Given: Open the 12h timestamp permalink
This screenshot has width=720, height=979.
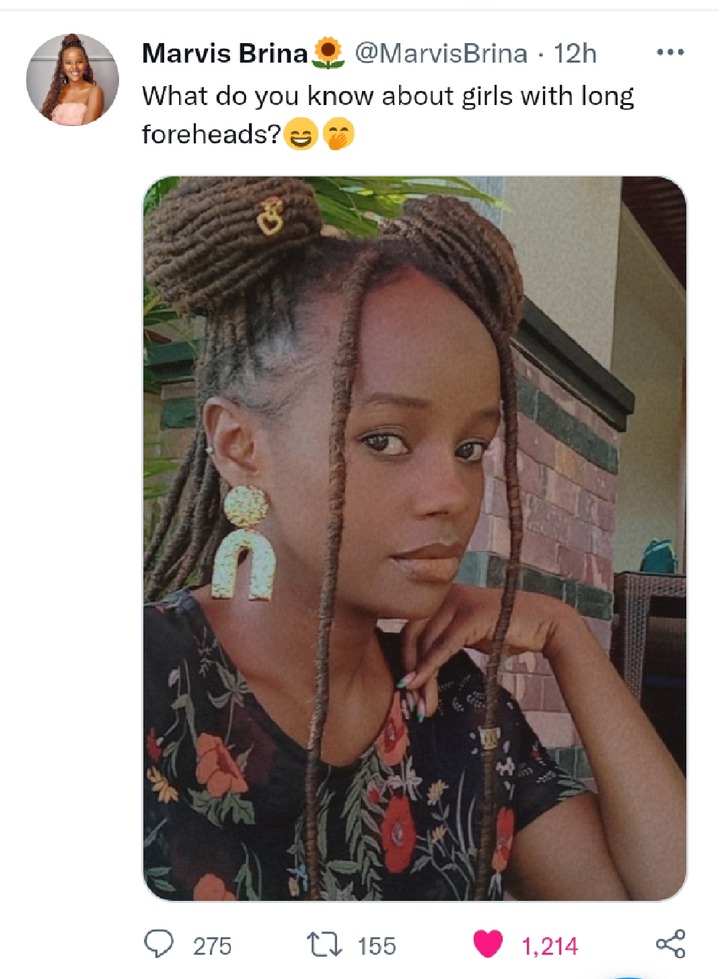Looking at the screenshot, I should coord(575,54).
